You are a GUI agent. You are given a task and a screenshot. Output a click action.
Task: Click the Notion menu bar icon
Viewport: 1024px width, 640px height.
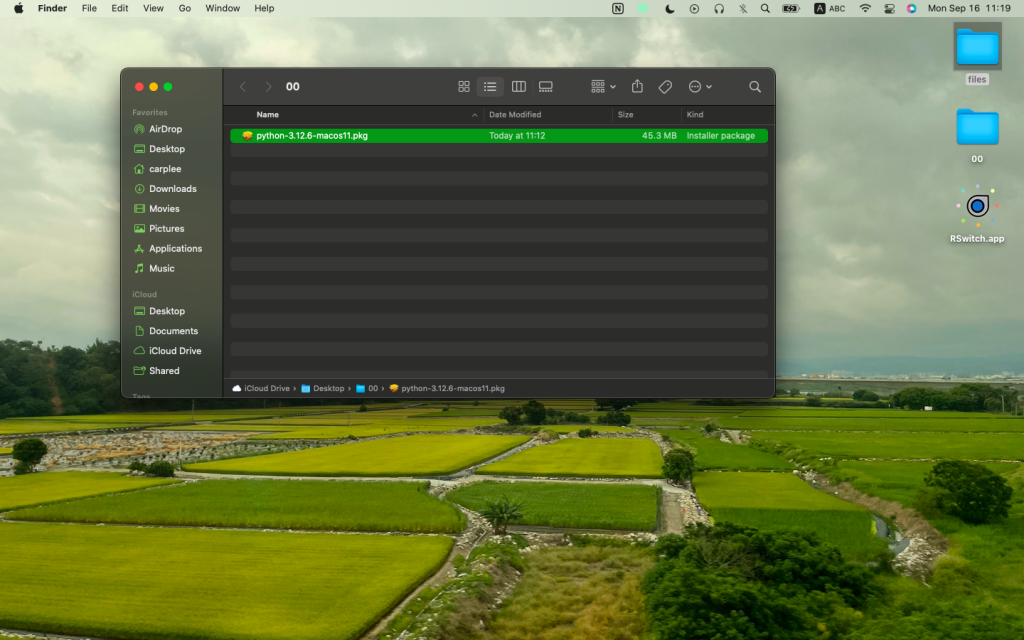[x=618, y=8]
